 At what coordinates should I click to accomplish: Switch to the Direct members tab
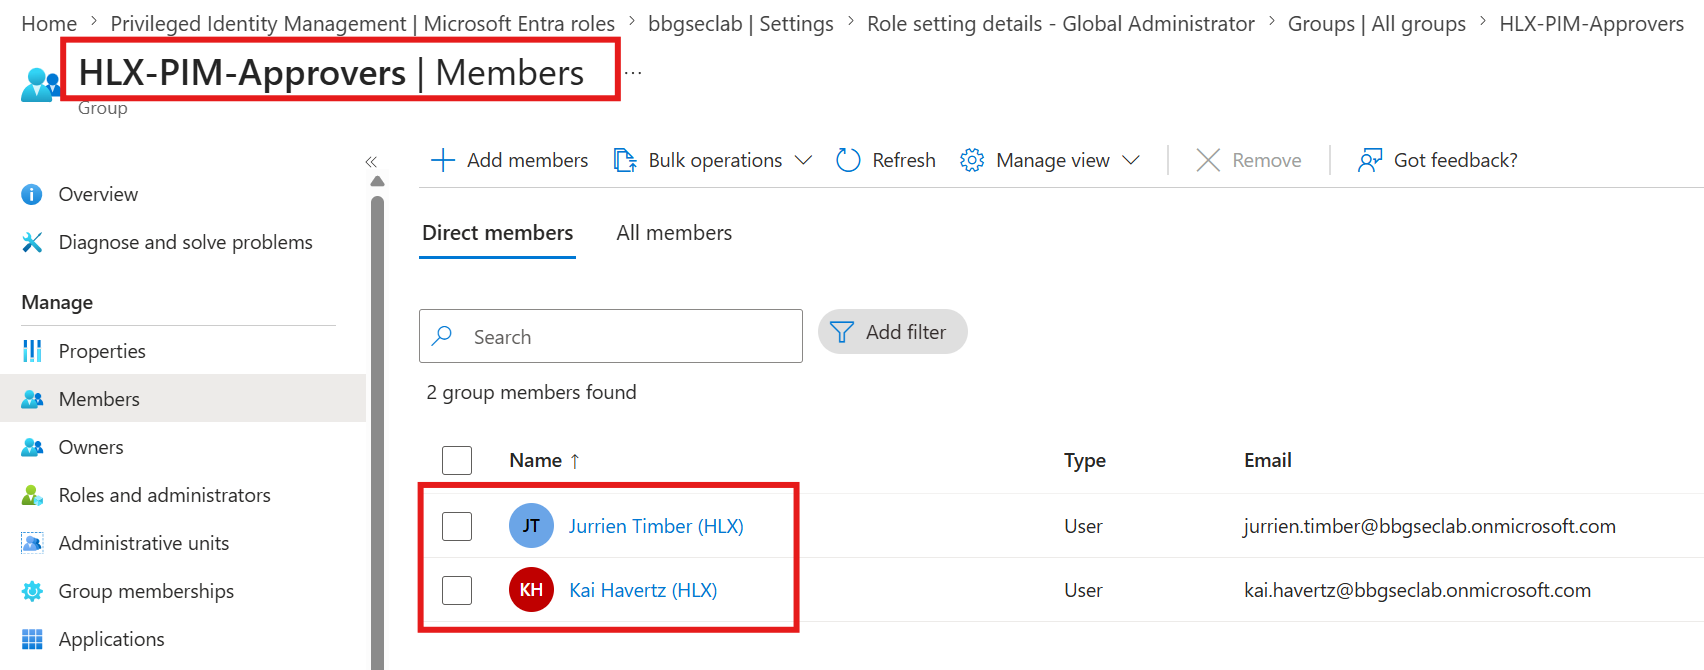pos(497,233)
